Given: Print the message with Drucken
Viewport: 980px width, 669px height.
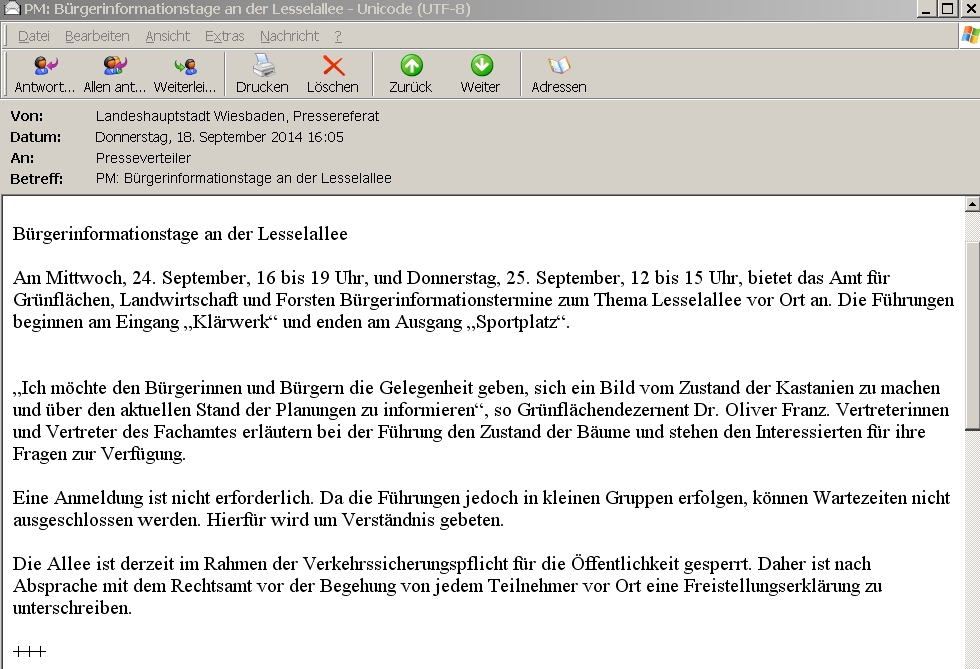Looking at the screenshot, I should (262, 74).
